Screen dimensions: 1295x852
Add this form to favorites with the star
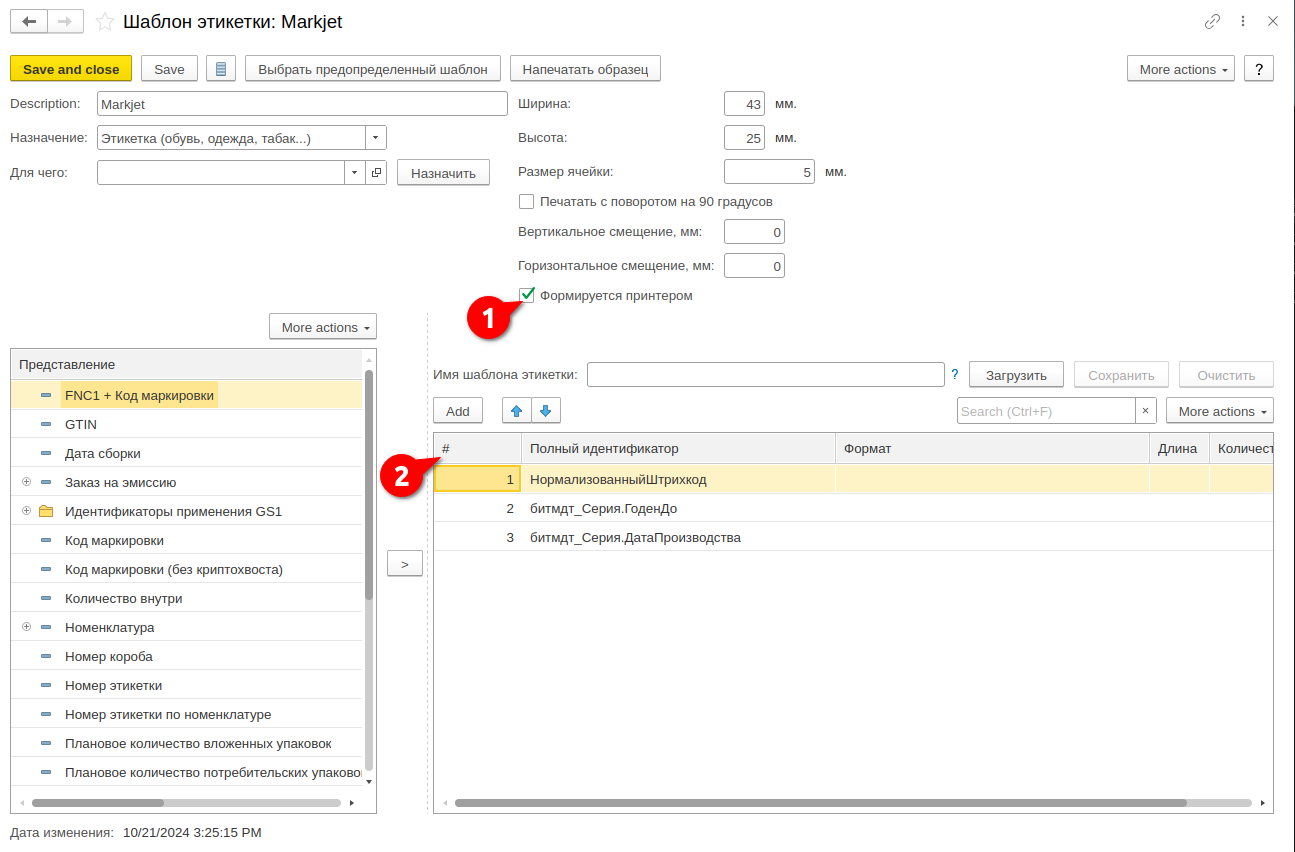tap(103, 21)
